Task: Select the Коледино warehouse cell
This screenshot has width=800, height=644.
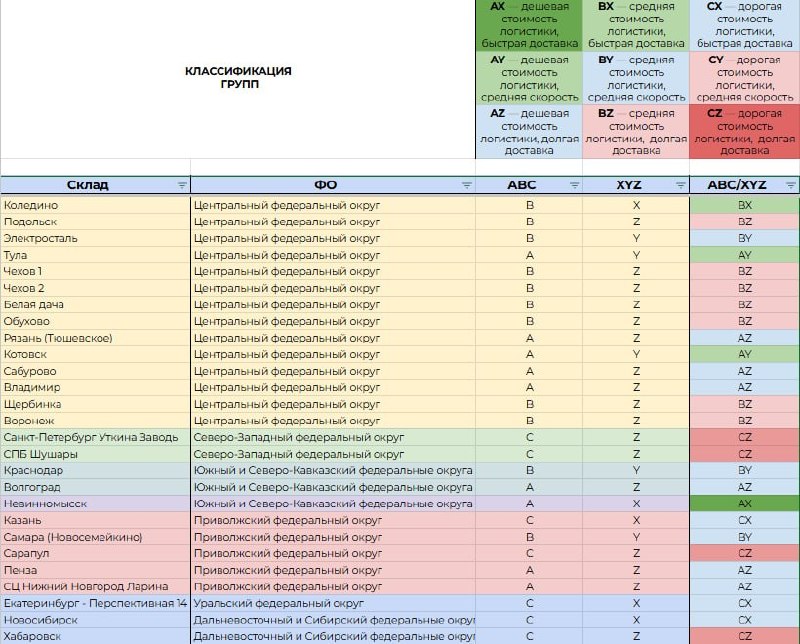Action: pyautogui.click(x=95, y=205)
